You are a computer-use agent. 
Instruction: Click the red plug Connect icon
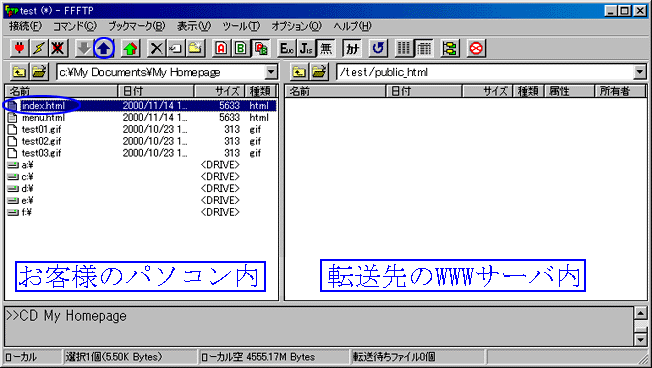pyautogui.click(x=19, y=49)
